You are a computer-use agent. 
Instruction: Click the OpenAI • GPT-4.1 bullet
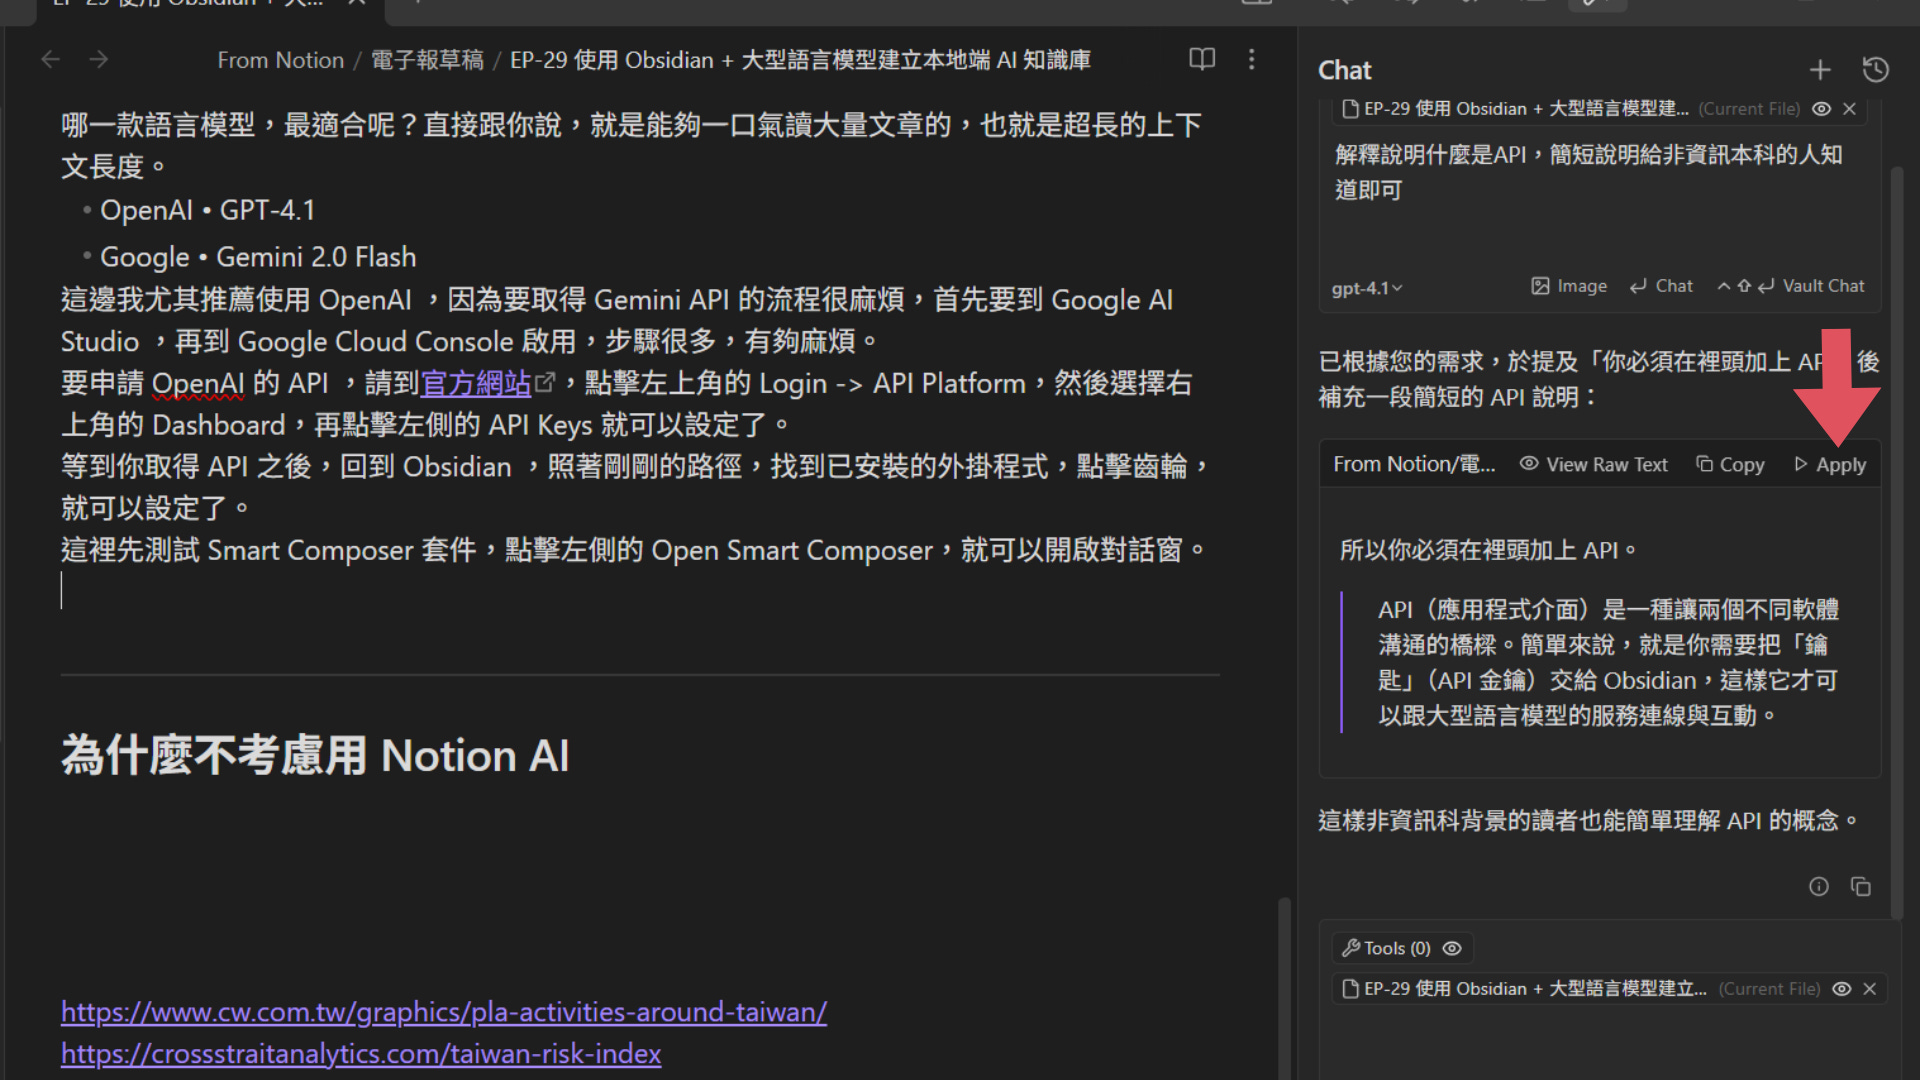tap(208, 210)
